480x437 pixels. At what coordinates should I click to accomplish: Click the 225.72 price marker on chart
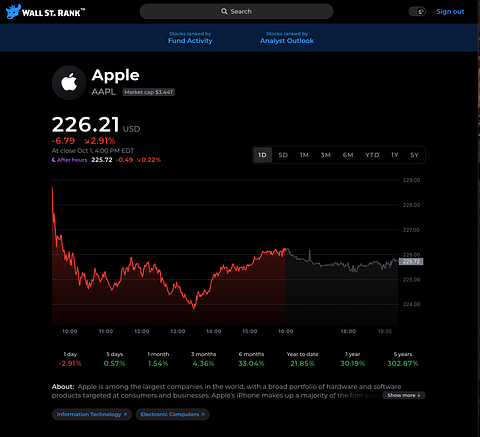tap(411, 262)
